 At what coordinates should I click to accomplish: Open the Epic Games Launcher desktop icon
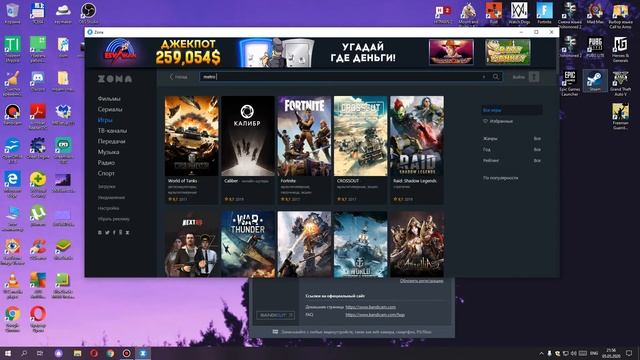569,83
